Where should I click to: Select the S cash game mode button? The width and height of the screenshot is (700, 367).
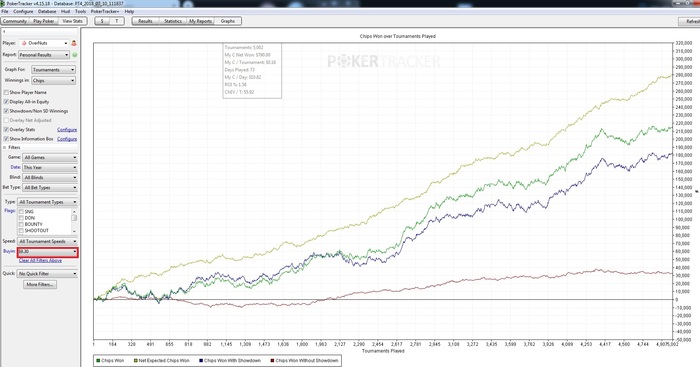pos(102,21)
